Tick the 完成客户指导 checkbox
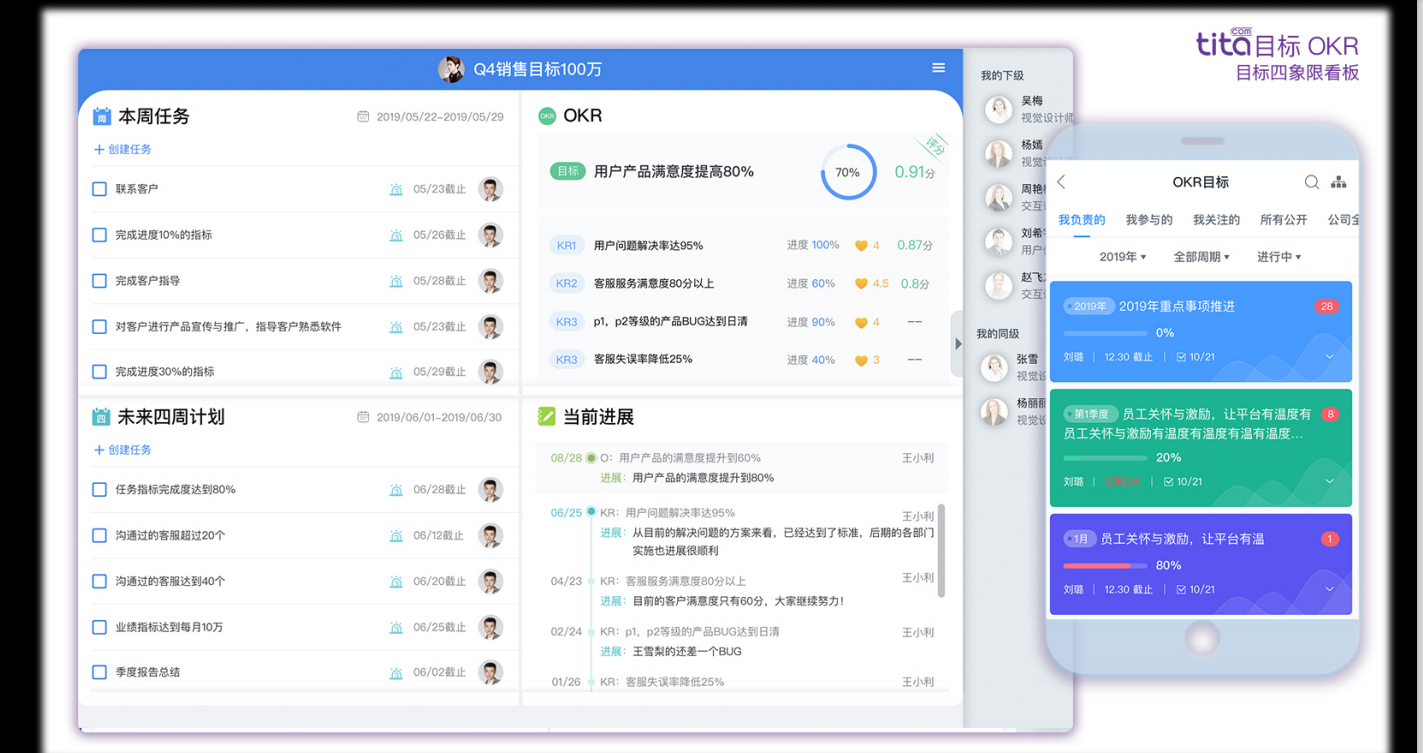The height and width of the screenshot is (753, 1423). pyautogui.click(x=99, y=281)
